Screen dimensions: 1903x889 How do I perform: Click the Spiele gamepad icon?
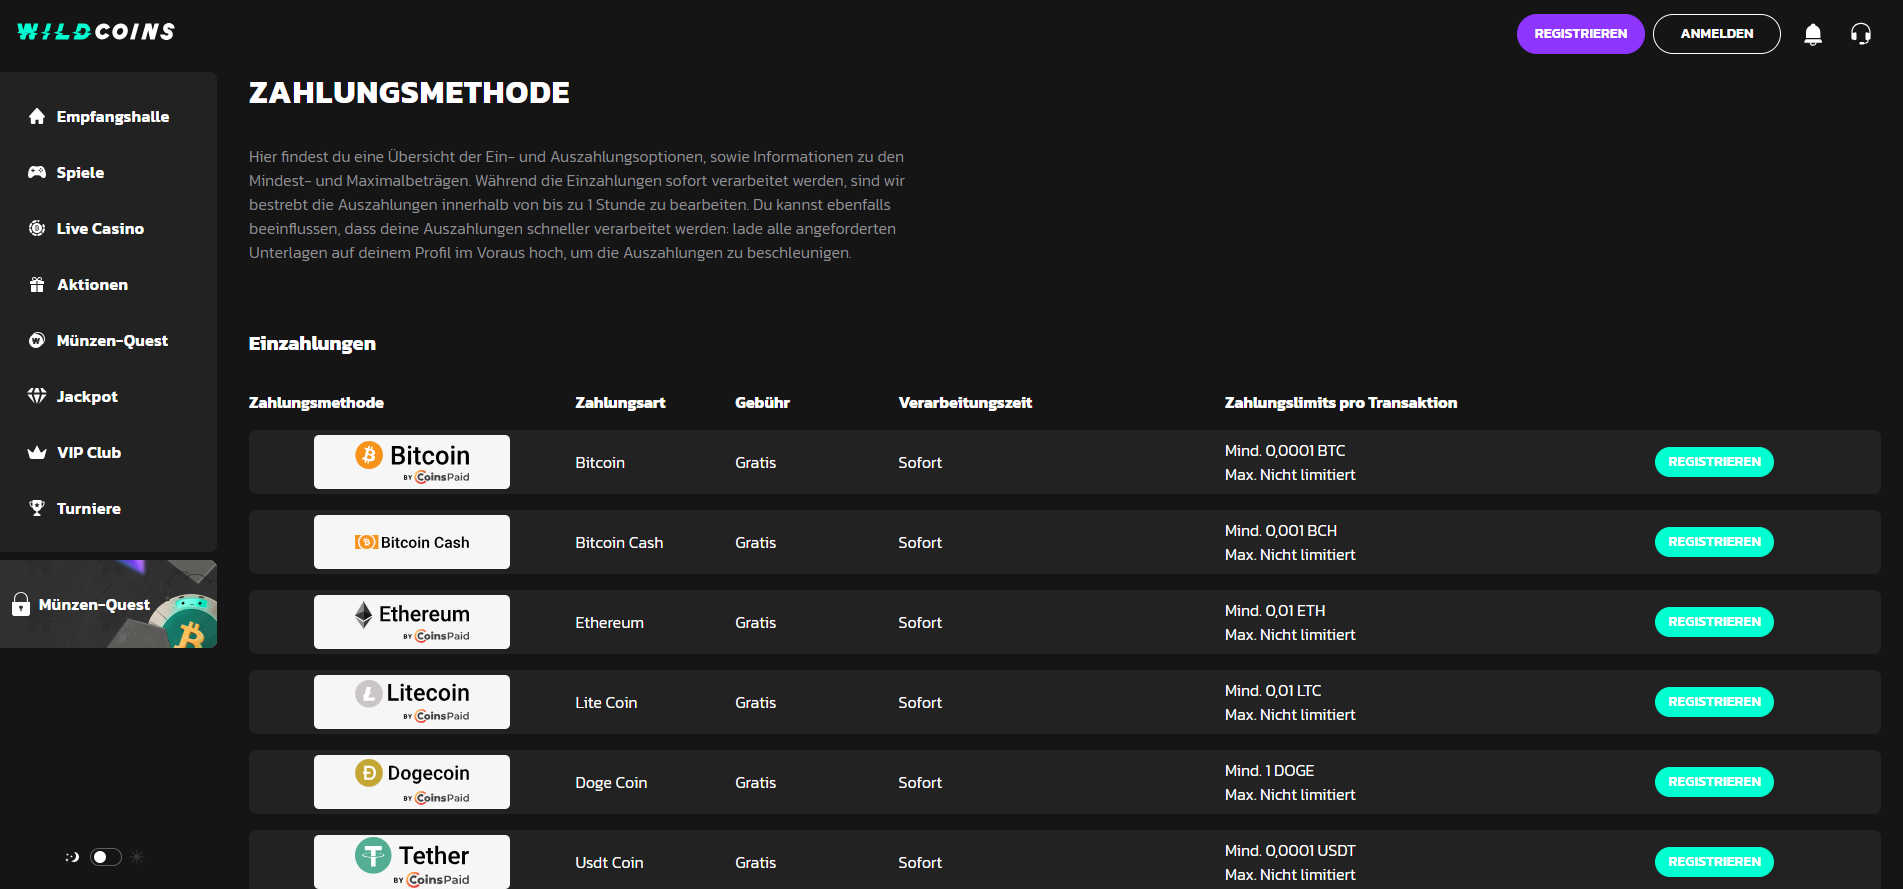click(x=37, y=172)
